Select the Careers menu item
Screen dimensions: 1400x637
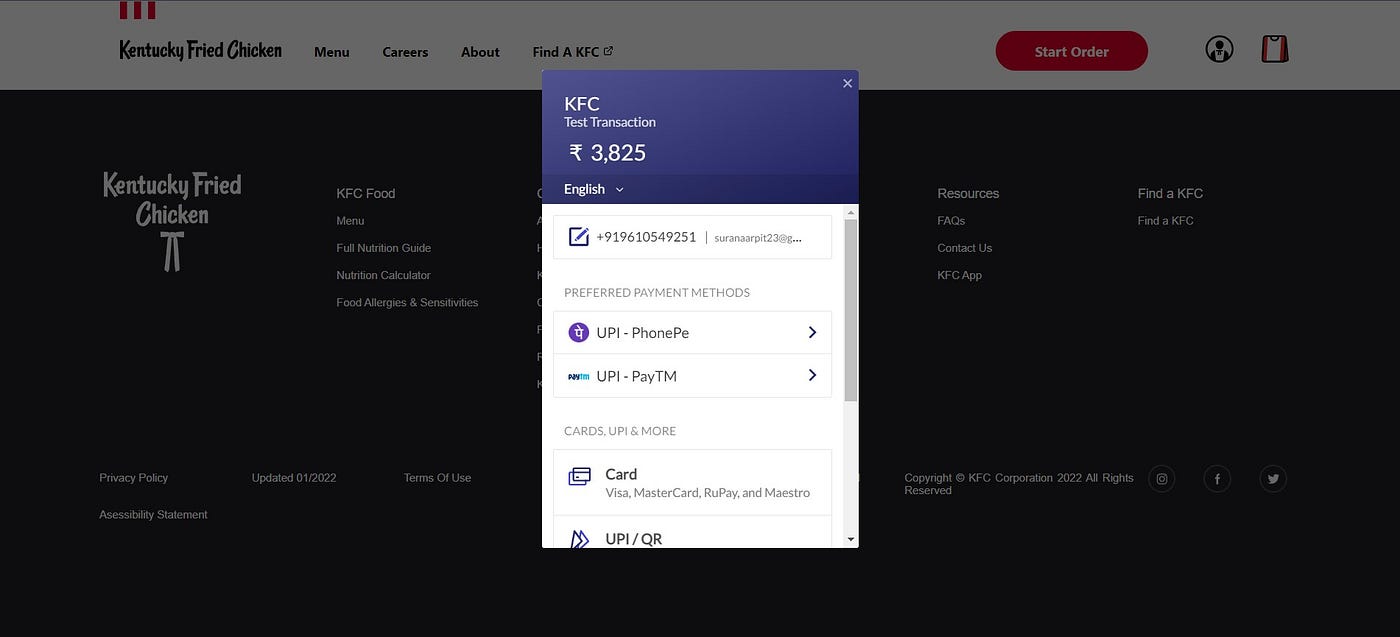tap(404, 52)
